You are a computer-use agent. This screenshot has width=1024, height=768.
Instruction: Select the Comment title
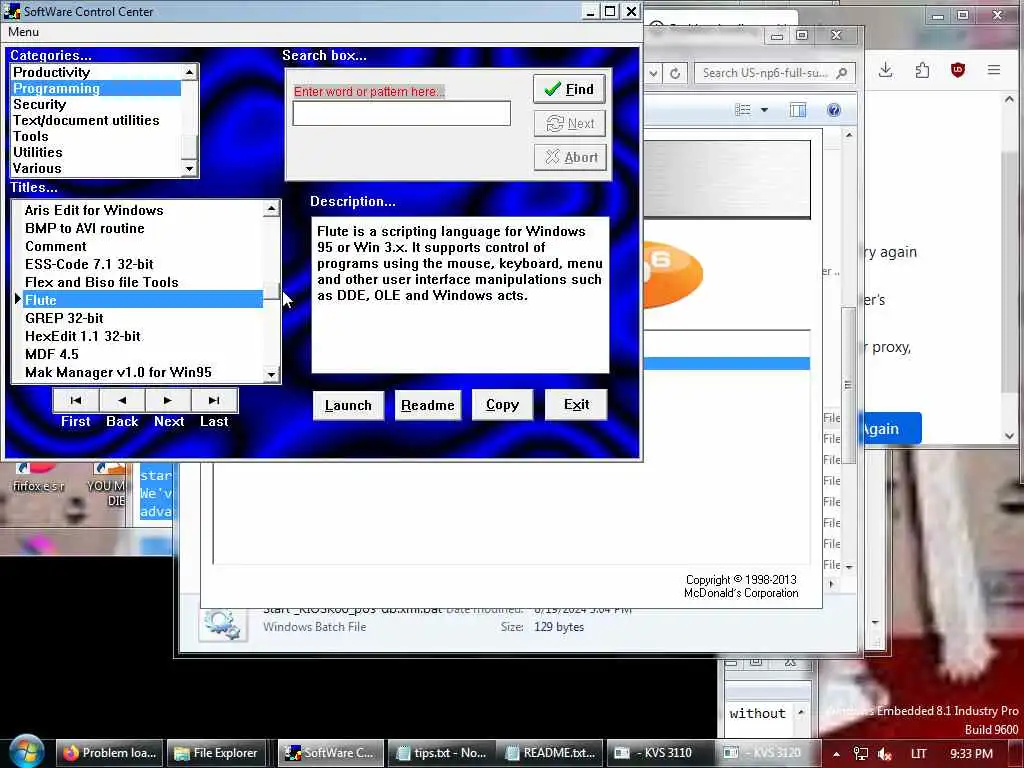(142, 246)
